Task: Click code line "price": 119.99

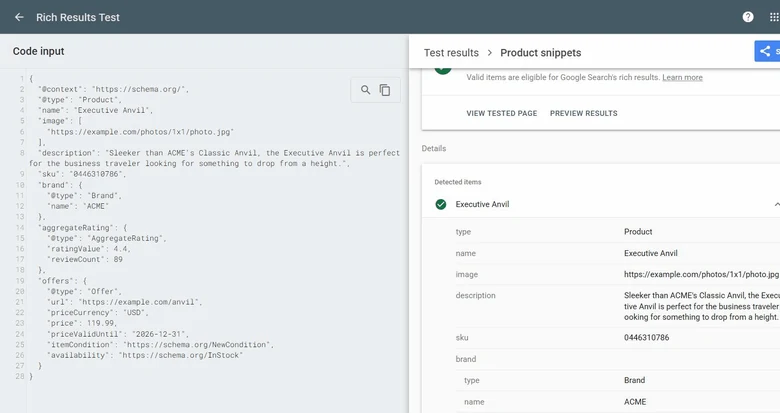Action: click(82, 323)
